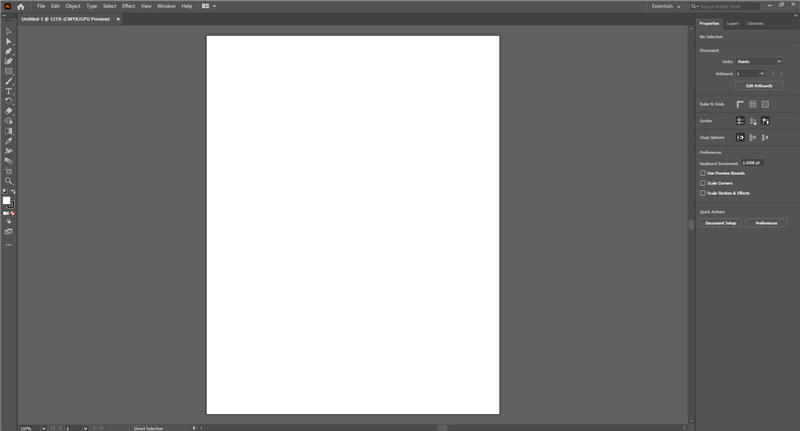Switch to the Layers tab
Screen dimensions: 800x431
click(x=733, y=23)
